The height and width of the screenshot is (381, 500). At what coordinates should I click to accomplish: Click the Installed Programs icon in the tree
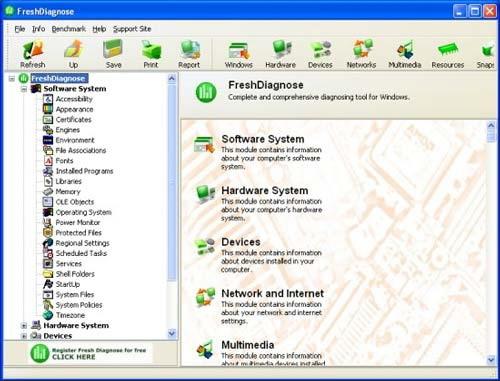(x=48, y=171)
